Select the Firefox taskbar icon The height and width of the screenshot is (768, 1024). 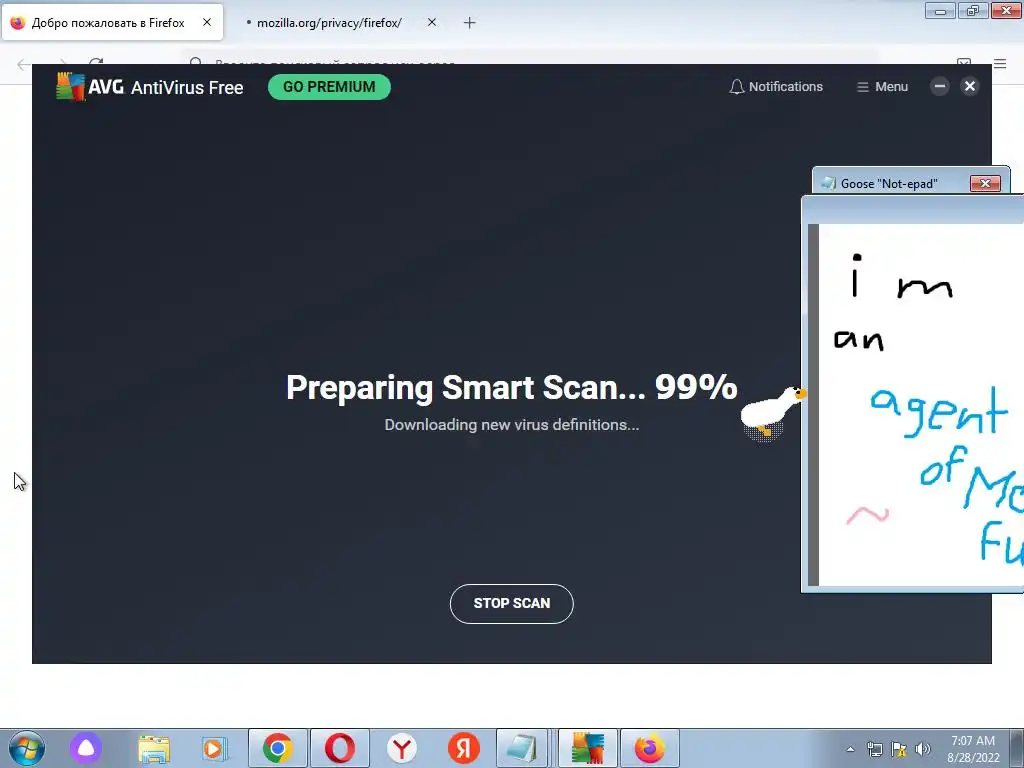650,748
